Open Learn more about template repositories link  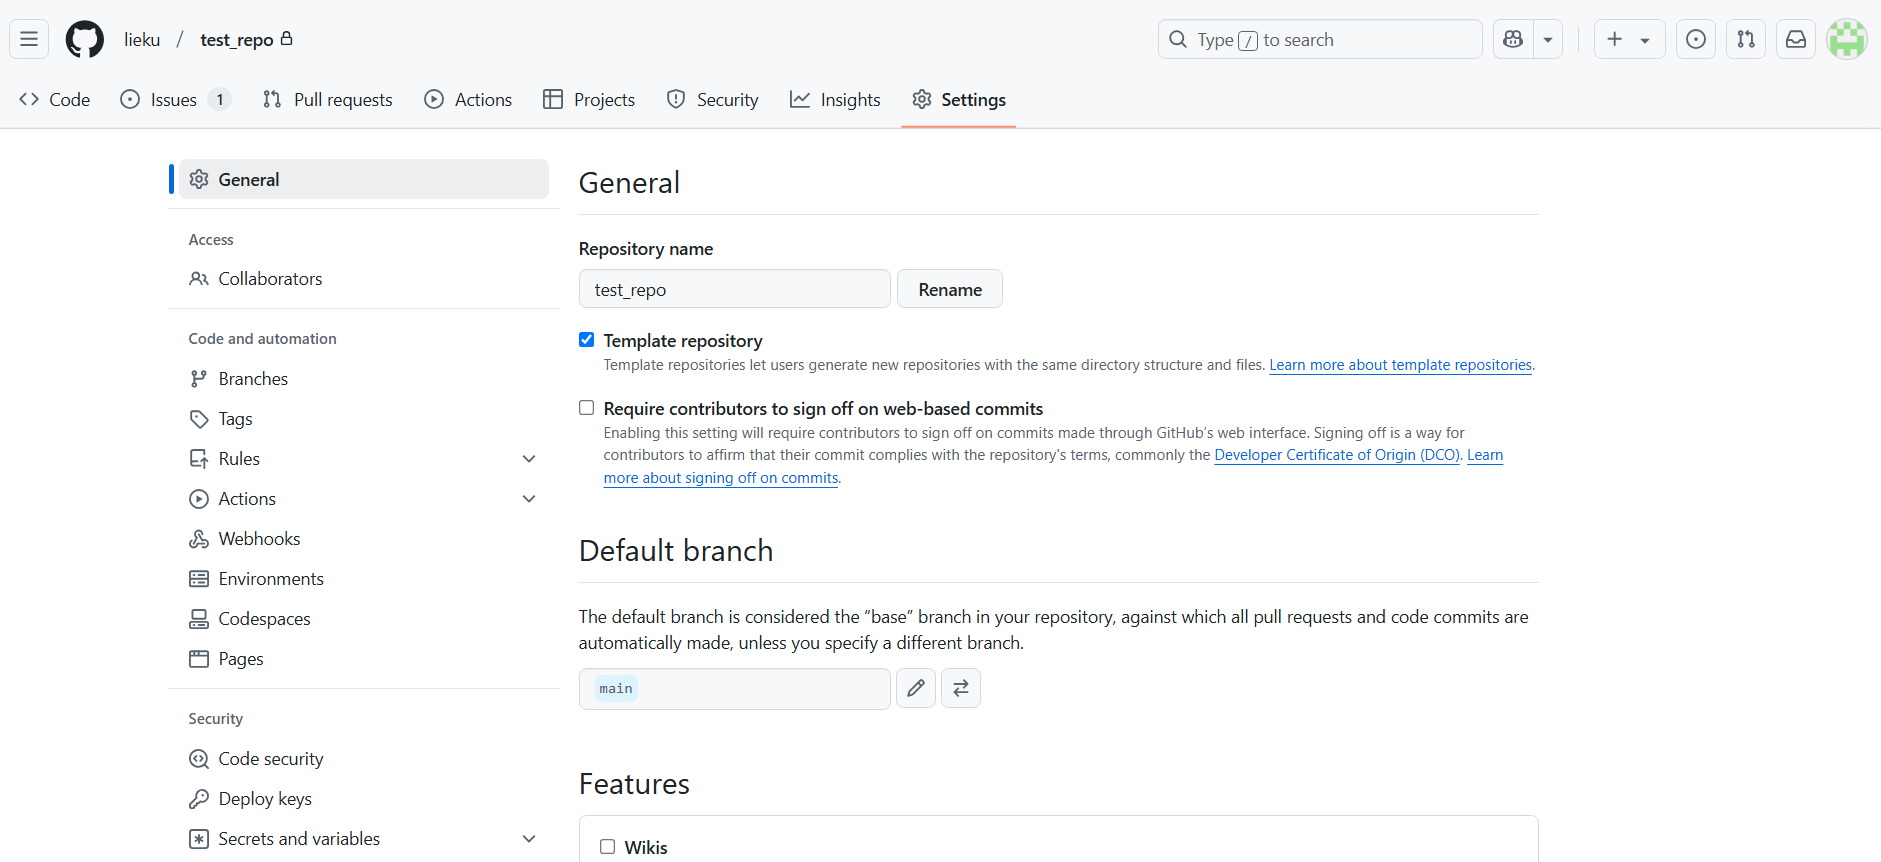[x=1400, y=365]
